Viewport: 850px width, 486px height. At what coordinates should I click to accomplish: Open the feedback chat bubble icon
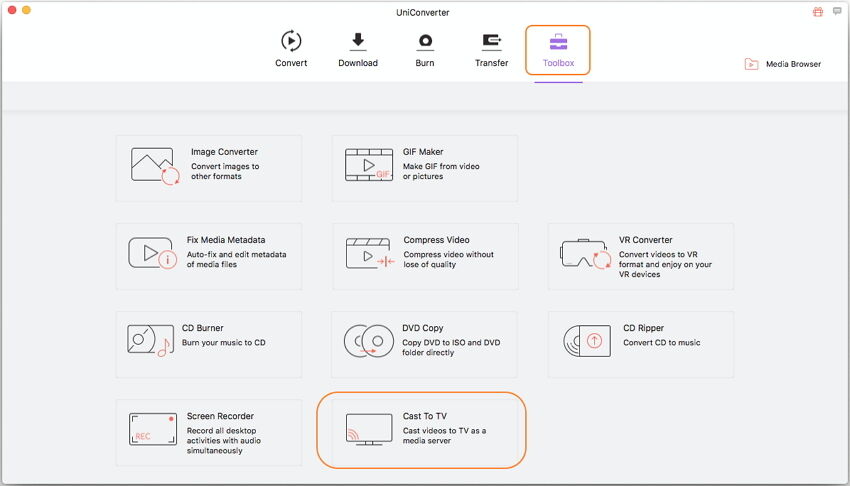(x=837, y=11)
